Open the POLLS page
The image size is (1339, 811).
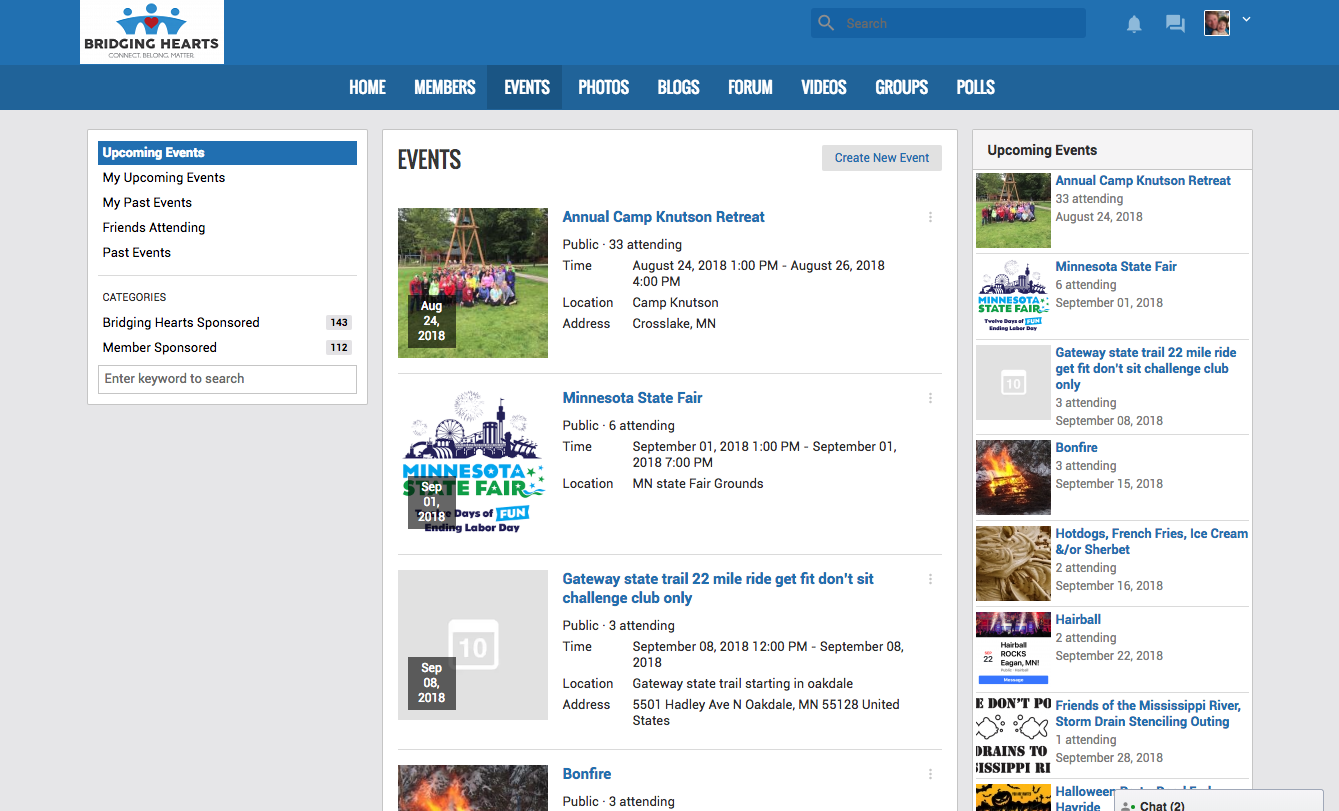pyautogui.click(x=975, y=88)
